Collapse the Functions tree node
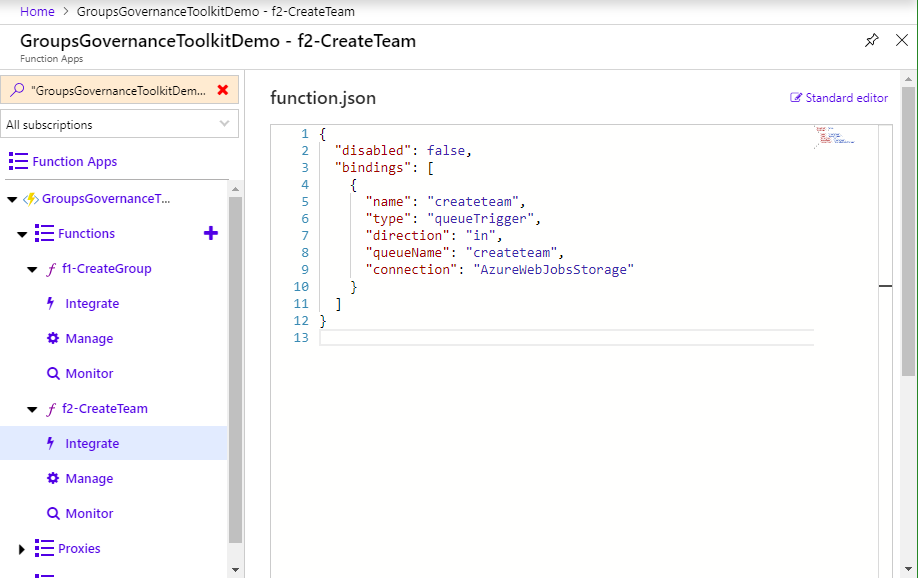Viewport: 918px width, 578px height. click(22, 234)
